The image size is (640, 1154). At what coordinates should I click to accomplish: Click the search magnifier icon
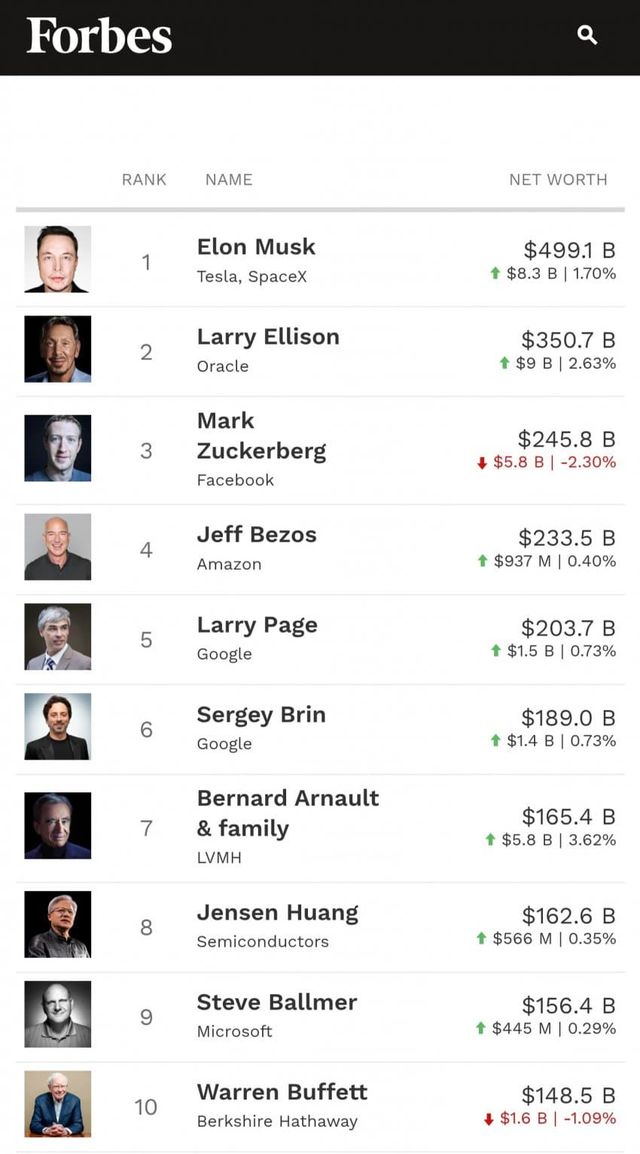tap(588, 36)
